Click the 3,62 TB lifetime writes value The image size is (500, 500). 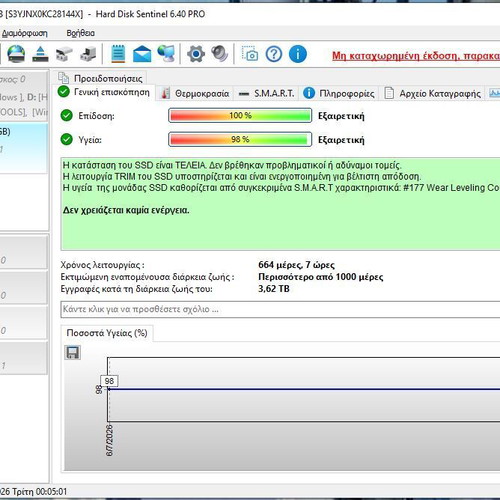coord(274,289)
